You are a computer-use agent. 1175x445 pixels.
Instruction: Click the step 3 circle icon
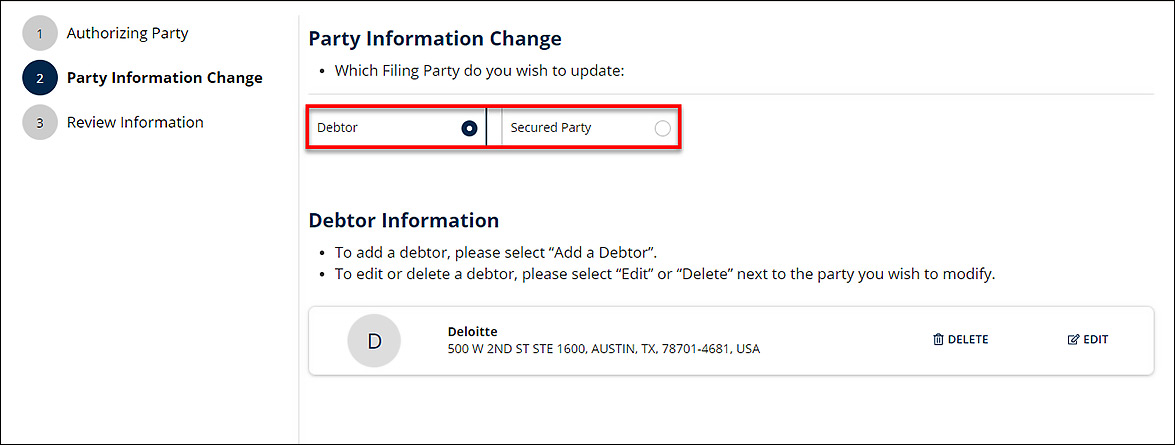[40, 123]
